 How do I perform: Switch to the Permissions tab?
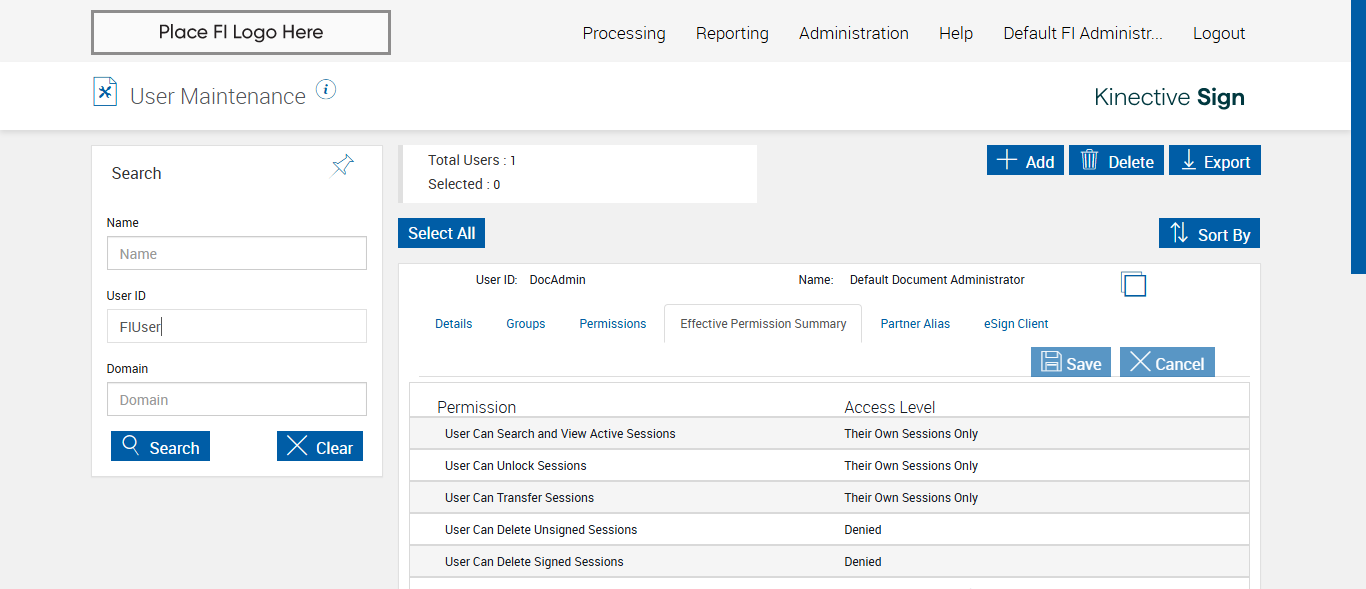(x=612, y=324)
